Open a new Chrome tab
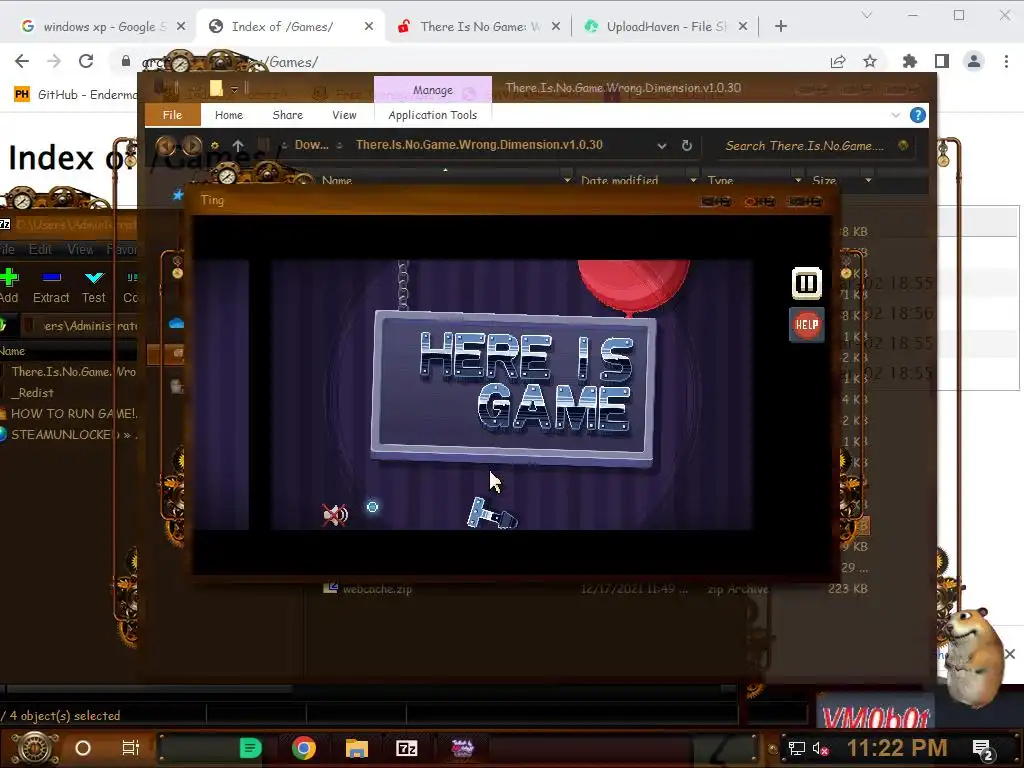 780,26
